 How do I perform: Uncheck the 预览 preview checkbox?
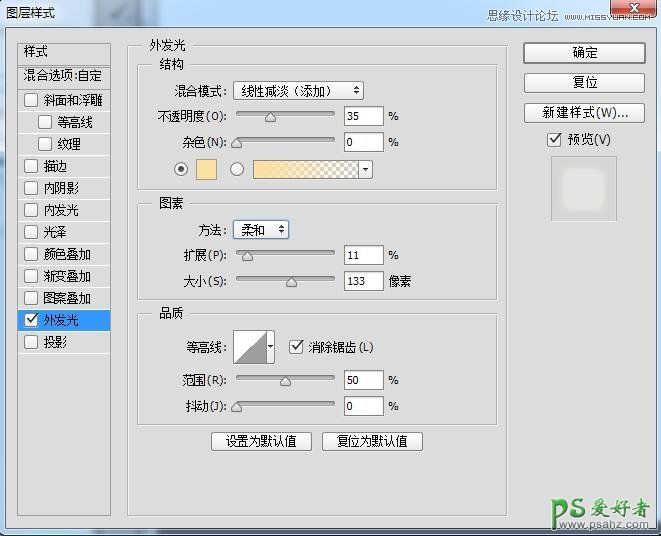click(555, 140)
